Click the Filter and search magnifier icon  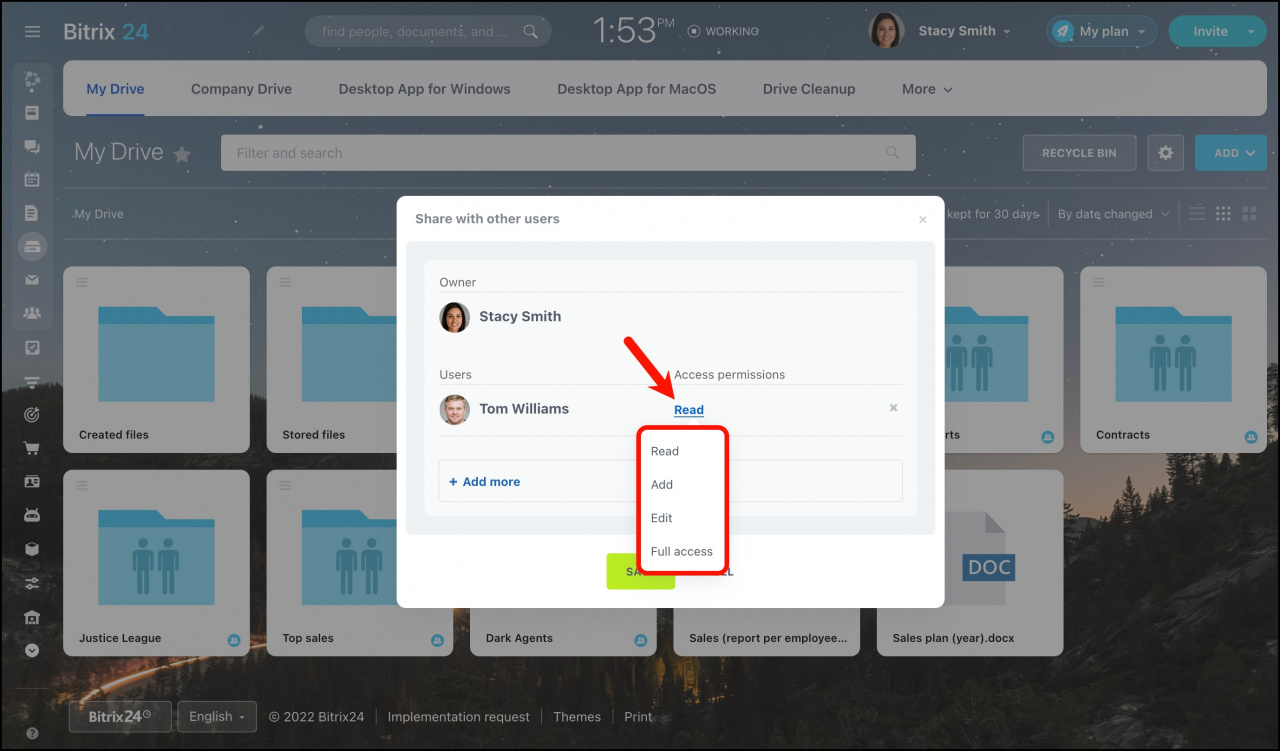tap(893, 153)
